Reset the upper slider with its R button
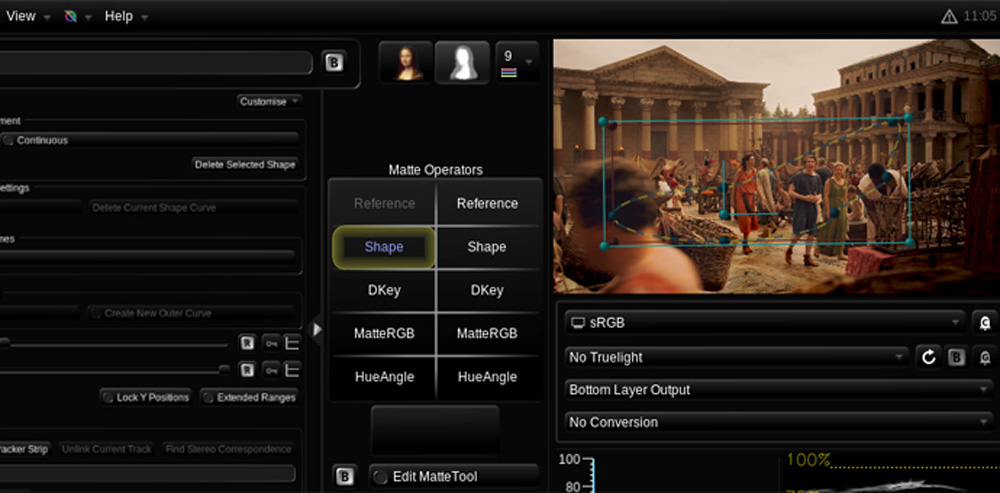This screenshot has width=1000, height=493. pyautogui.click(x=247, y=343)
